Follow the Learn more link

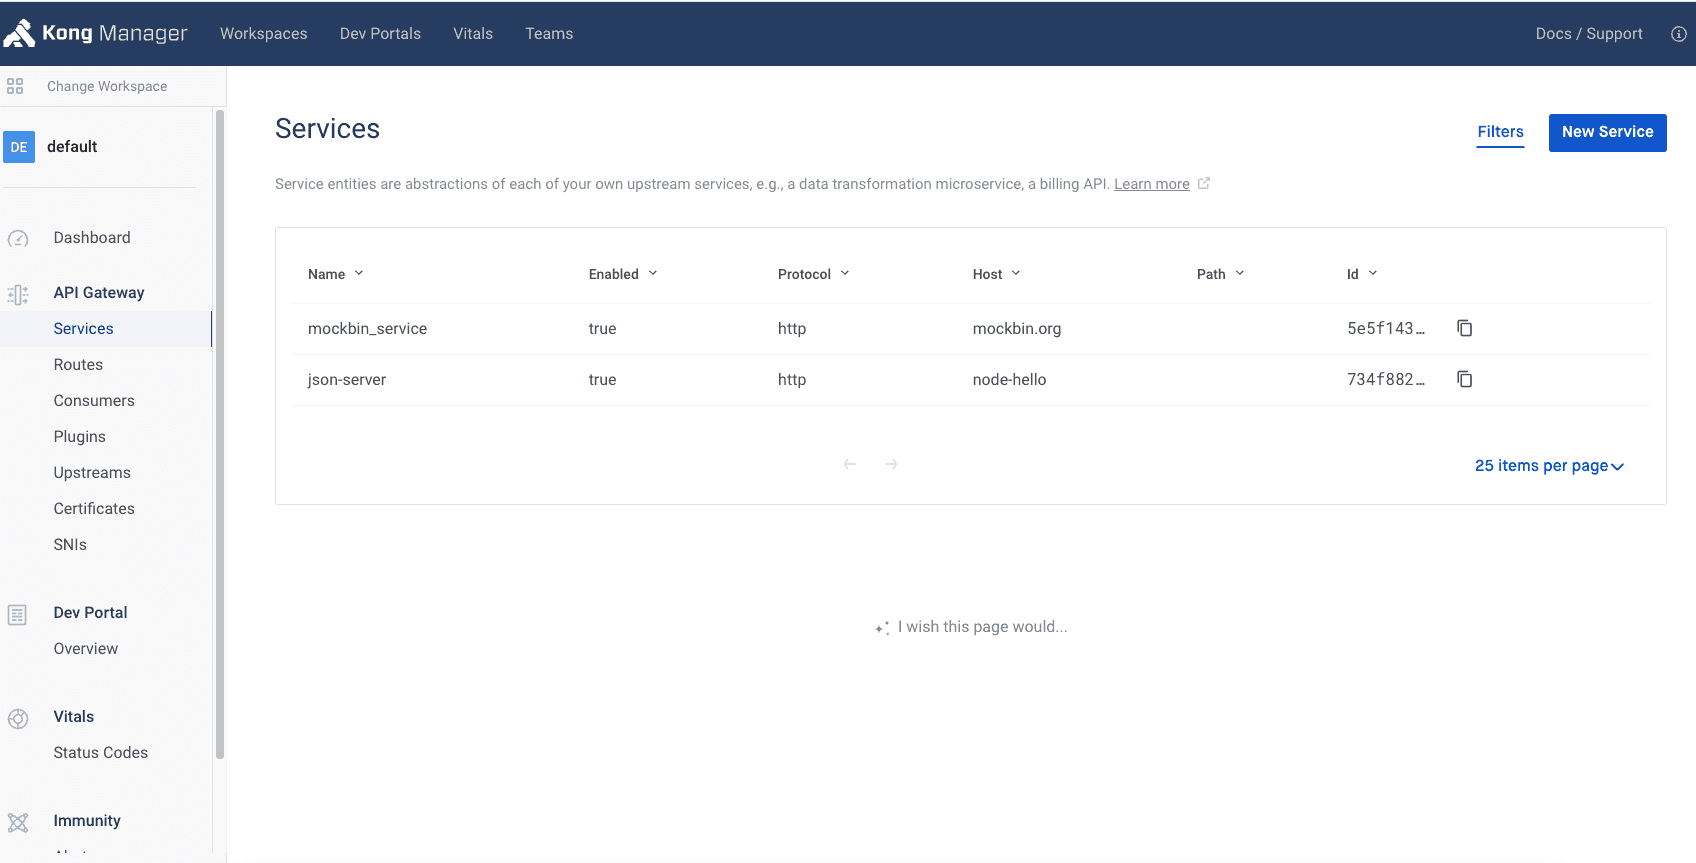(x=1152, y=184)
